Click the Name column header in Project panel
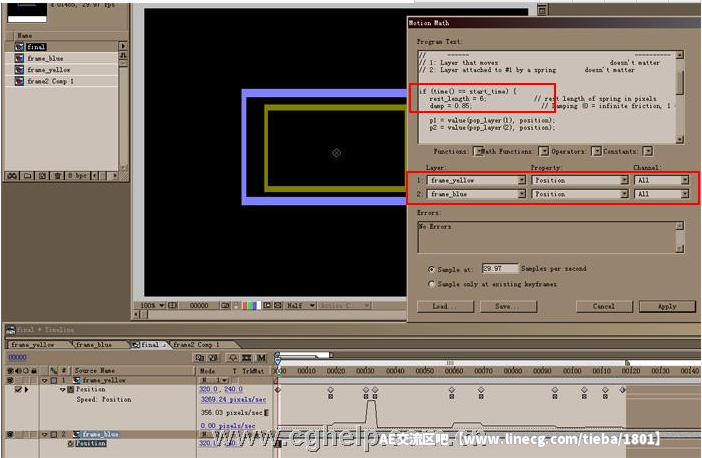The height and width of the screenshot is (458, 702). click(x=25, y=35)
